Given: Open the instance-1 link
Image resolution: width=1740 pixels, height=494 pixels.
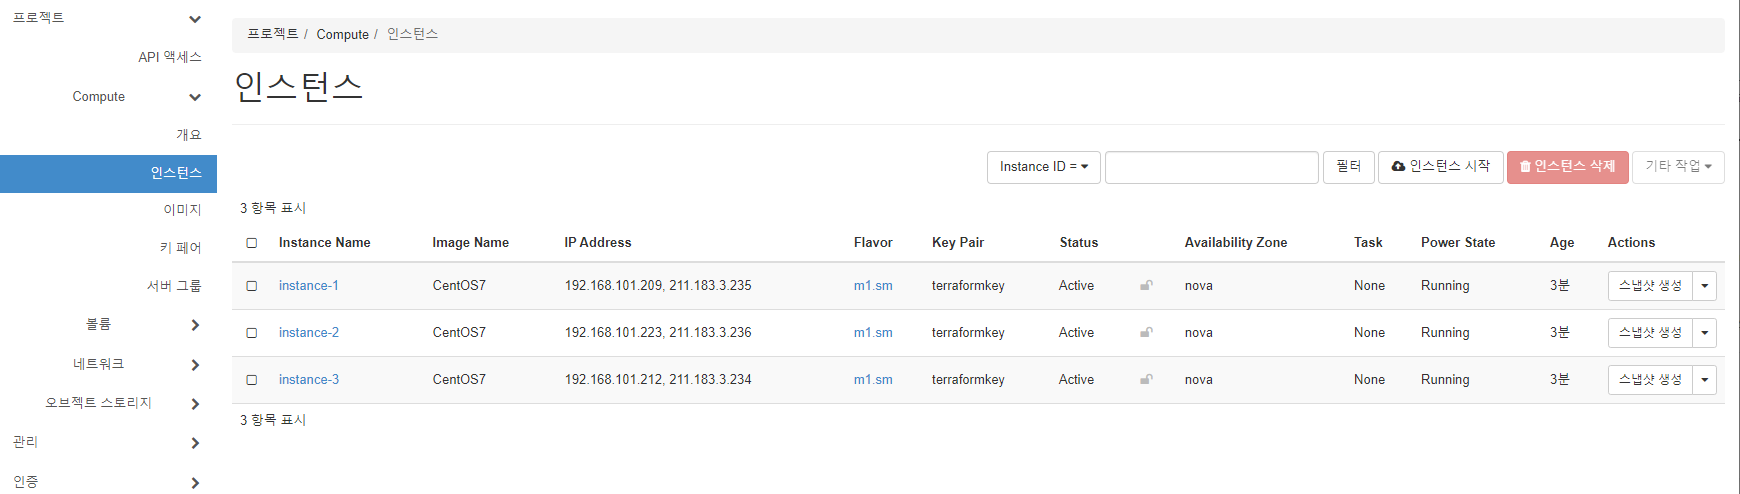Looking at the screenshot, I should click(x=309, y=286).
